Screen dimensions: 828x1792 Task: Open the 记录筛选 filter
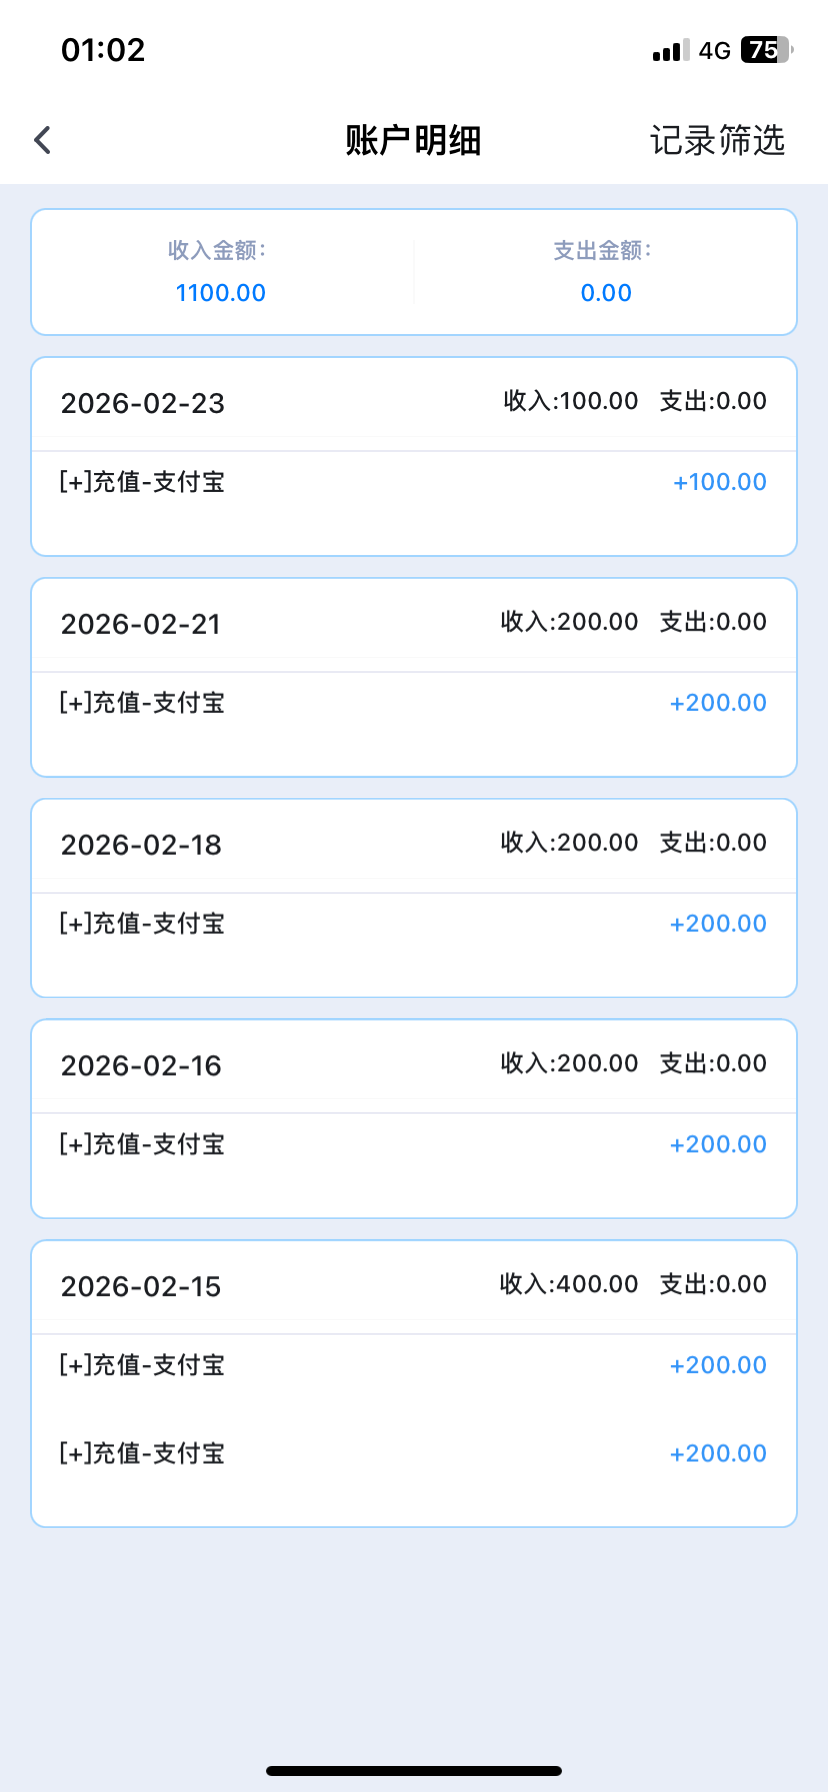tap(717, 140)
